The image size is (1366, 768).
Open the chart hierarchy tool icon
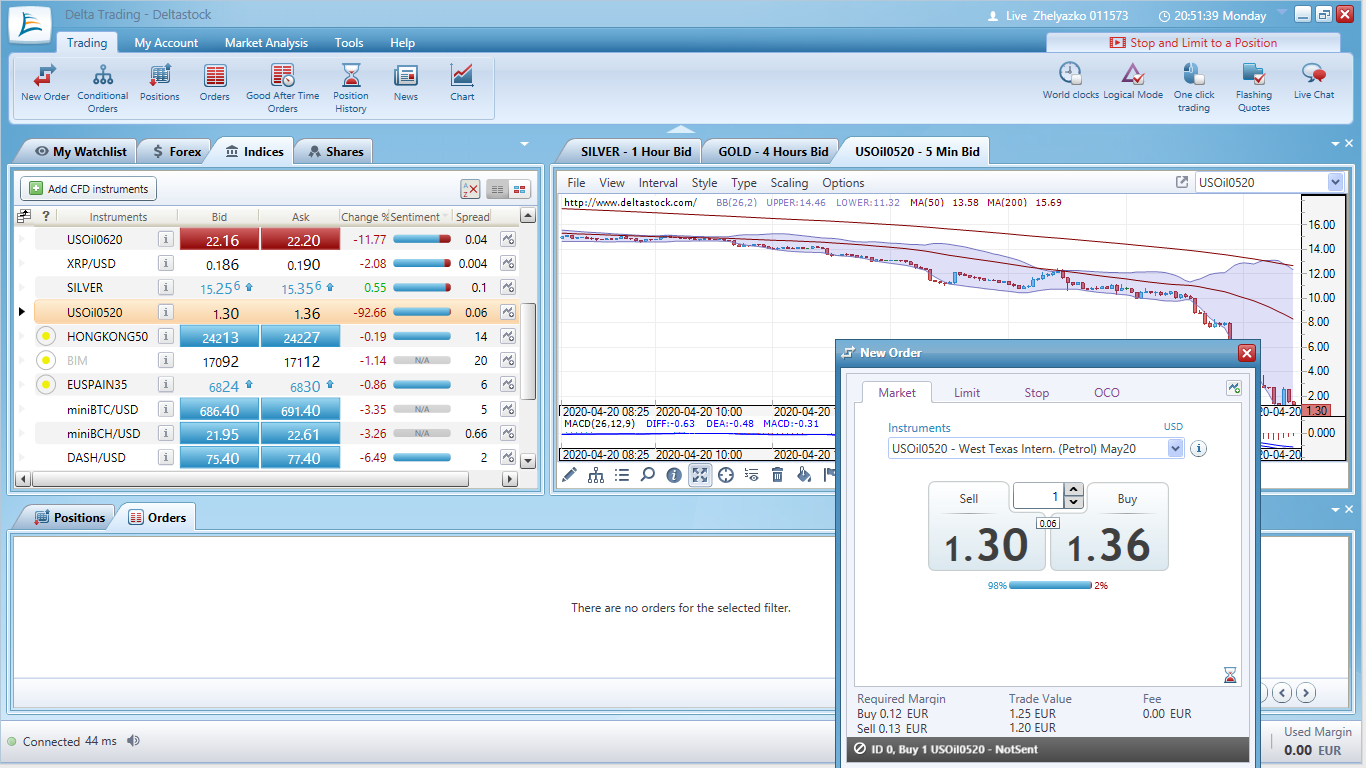click(595, 475)
